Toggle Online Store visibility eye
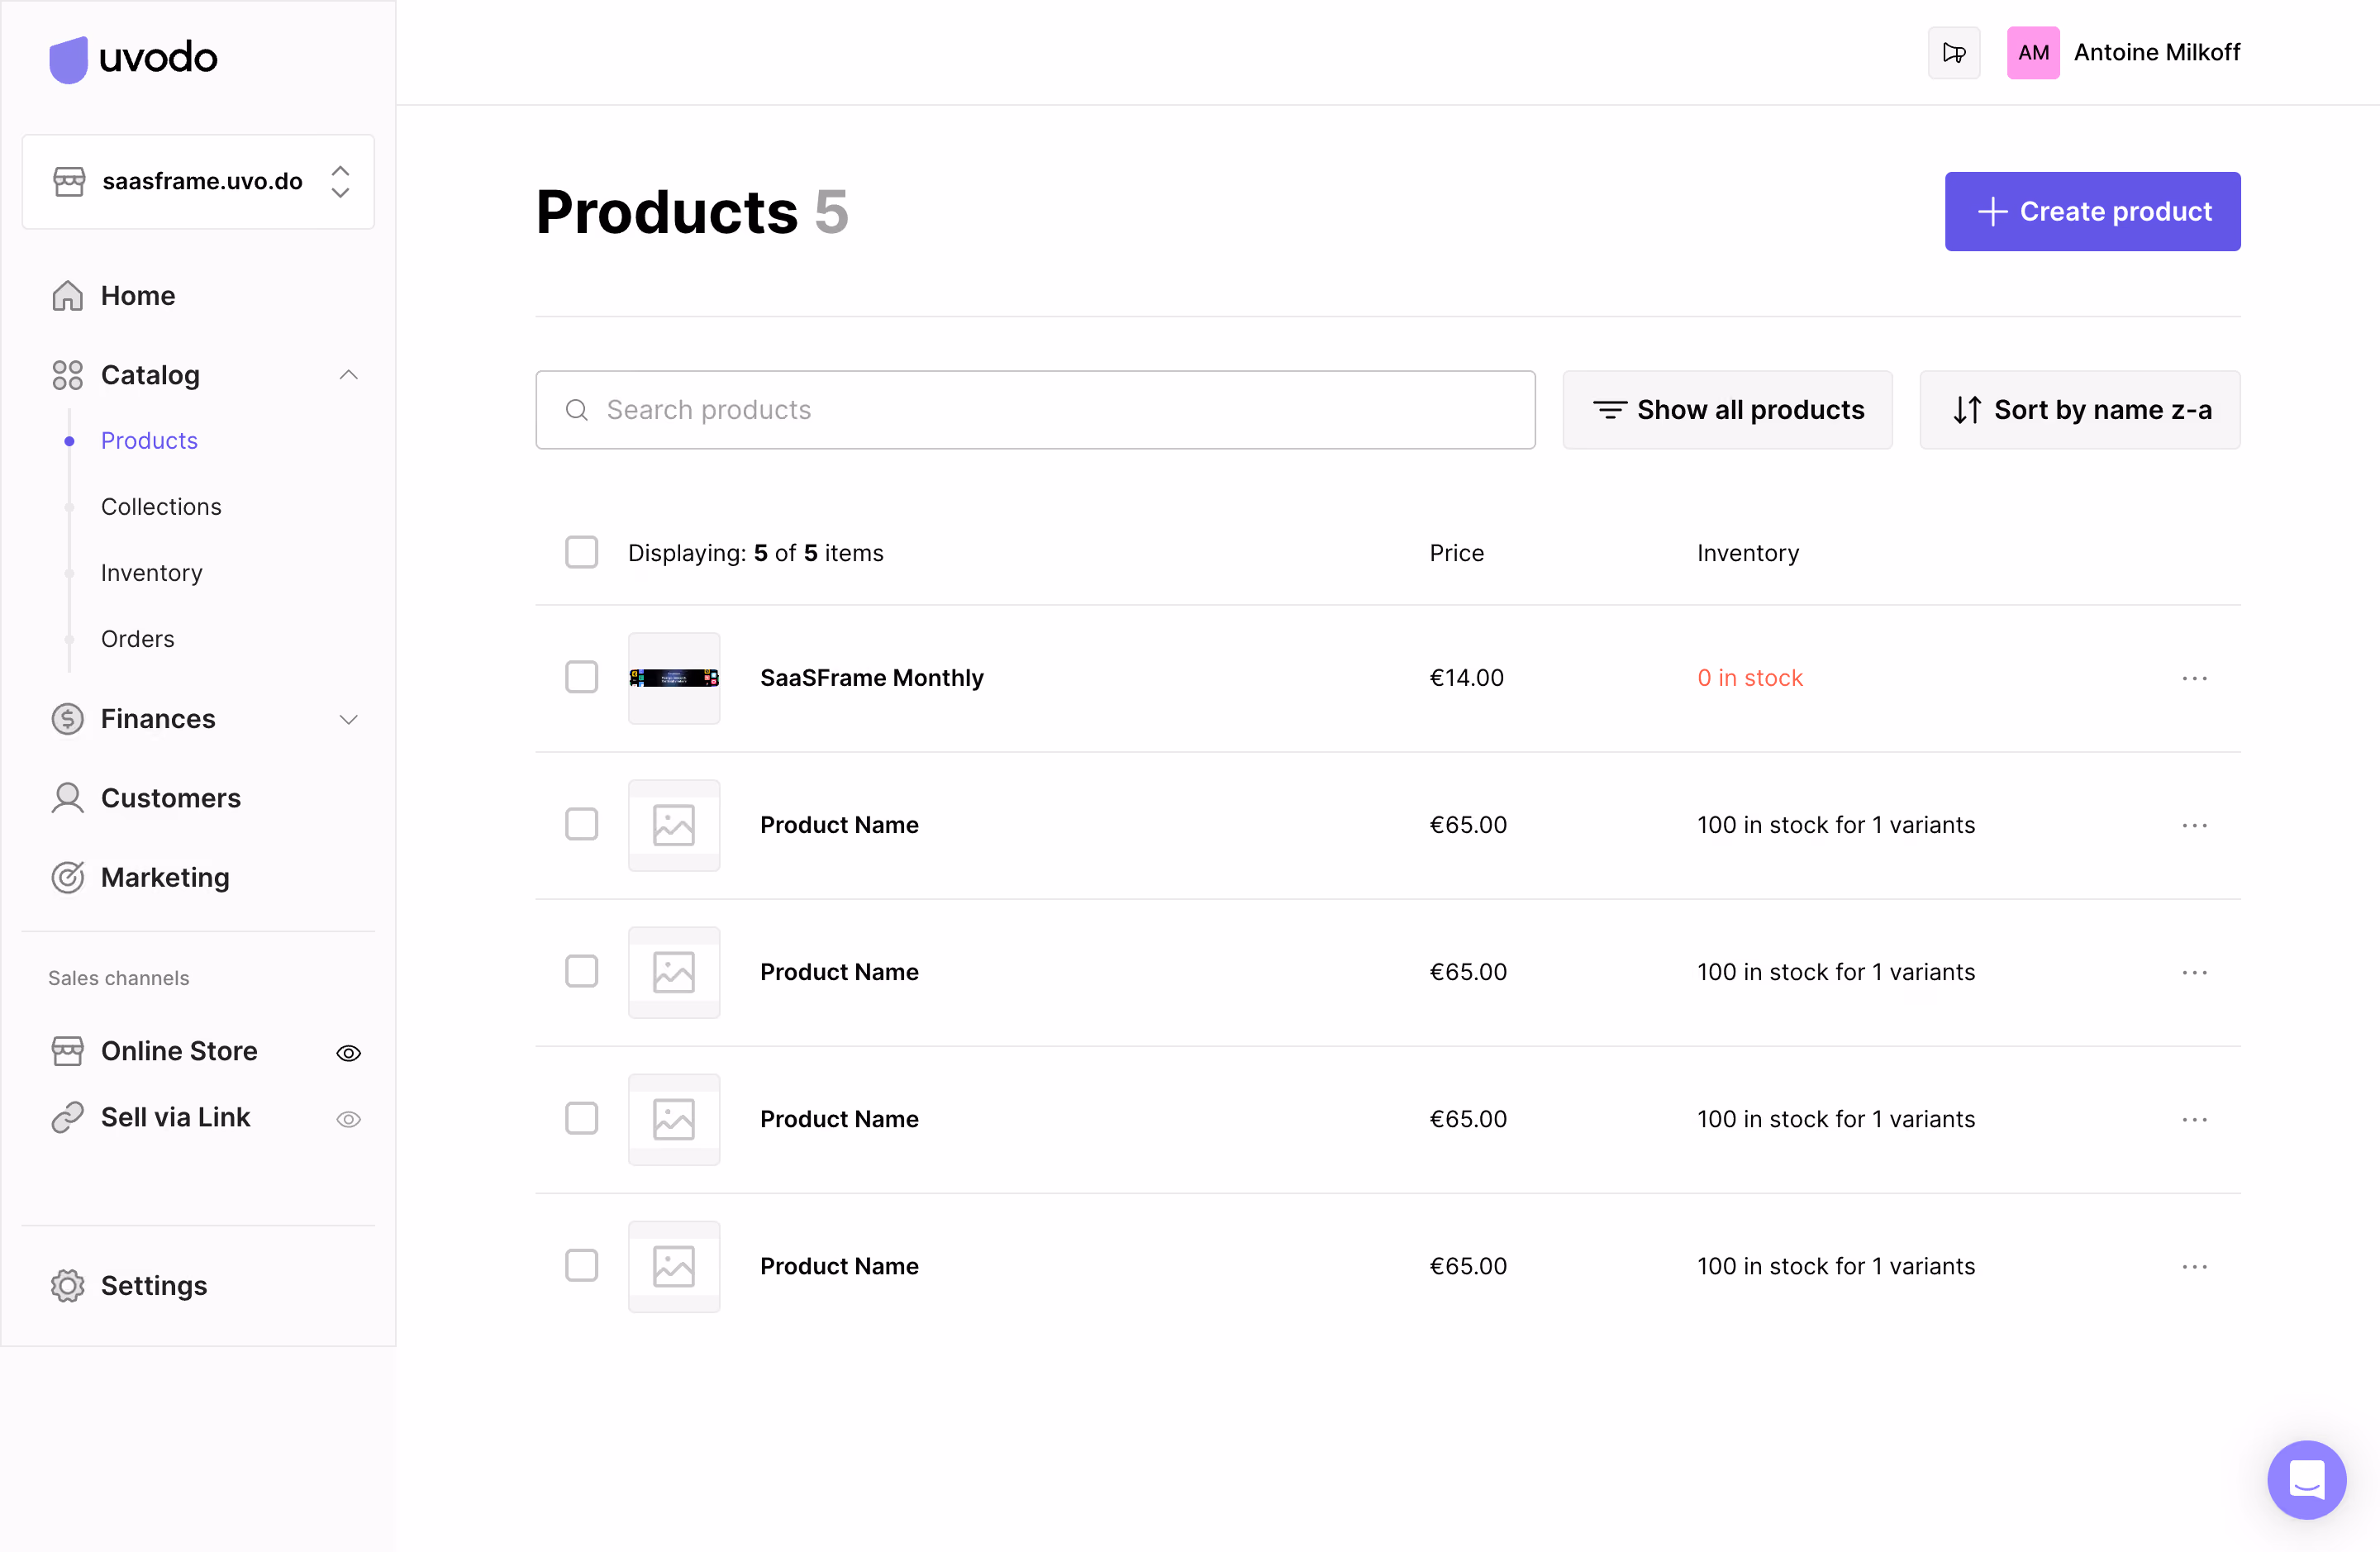This screenshot has height=1552, width=2380. click(x=348, y=1052)
